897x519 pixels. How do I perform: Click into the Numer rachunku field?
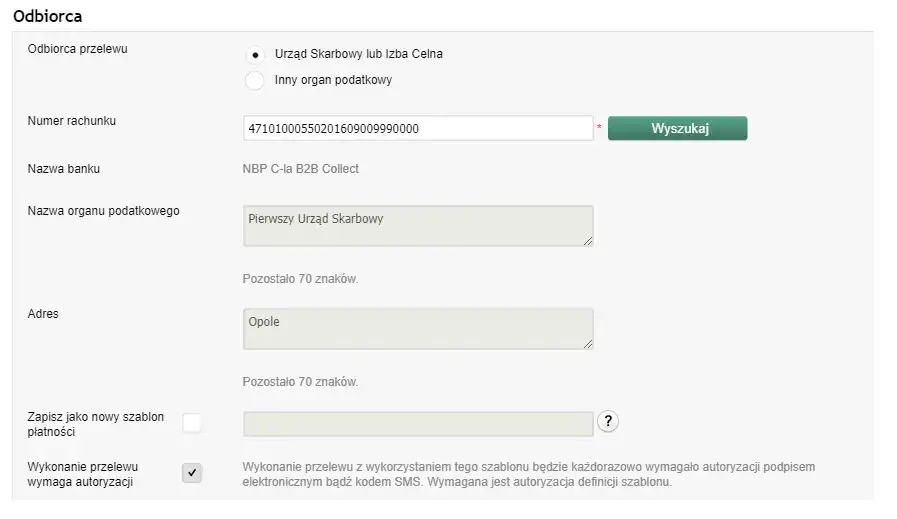click(x=418, y=129)
